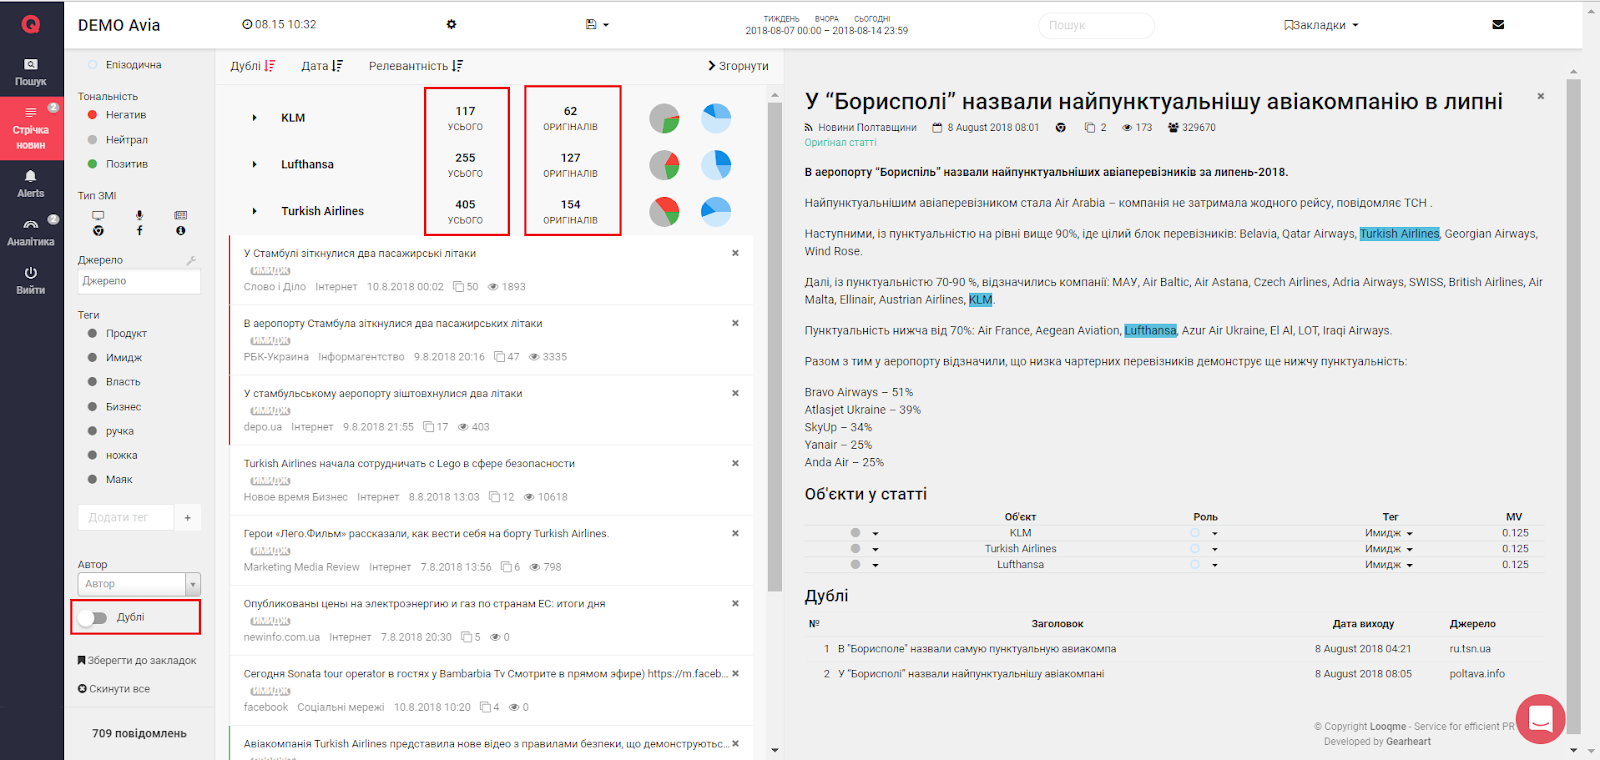Open the chat support bubble

click(1541, 718)
